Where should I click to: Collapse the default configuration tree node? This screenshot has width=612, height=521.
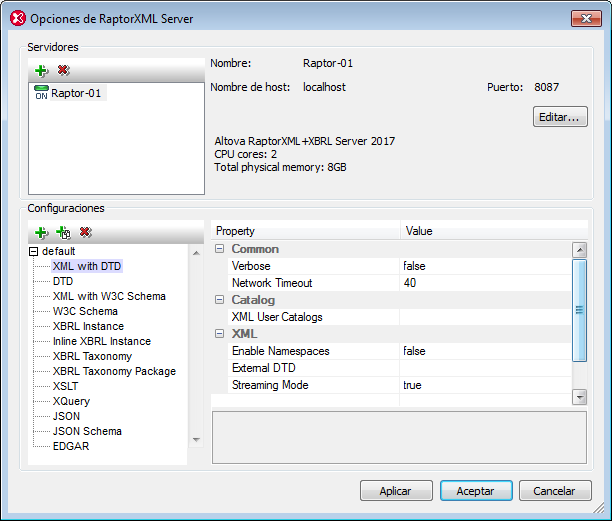click(x=34, y=252)
